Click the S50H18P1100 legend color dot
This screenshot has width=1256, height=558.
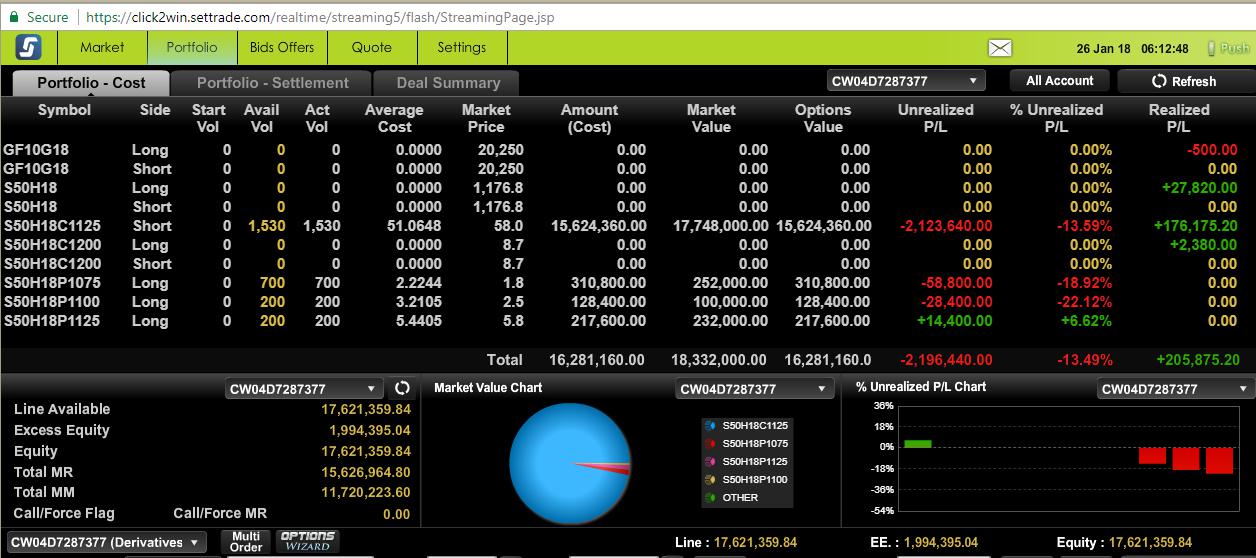pos(710,479)
